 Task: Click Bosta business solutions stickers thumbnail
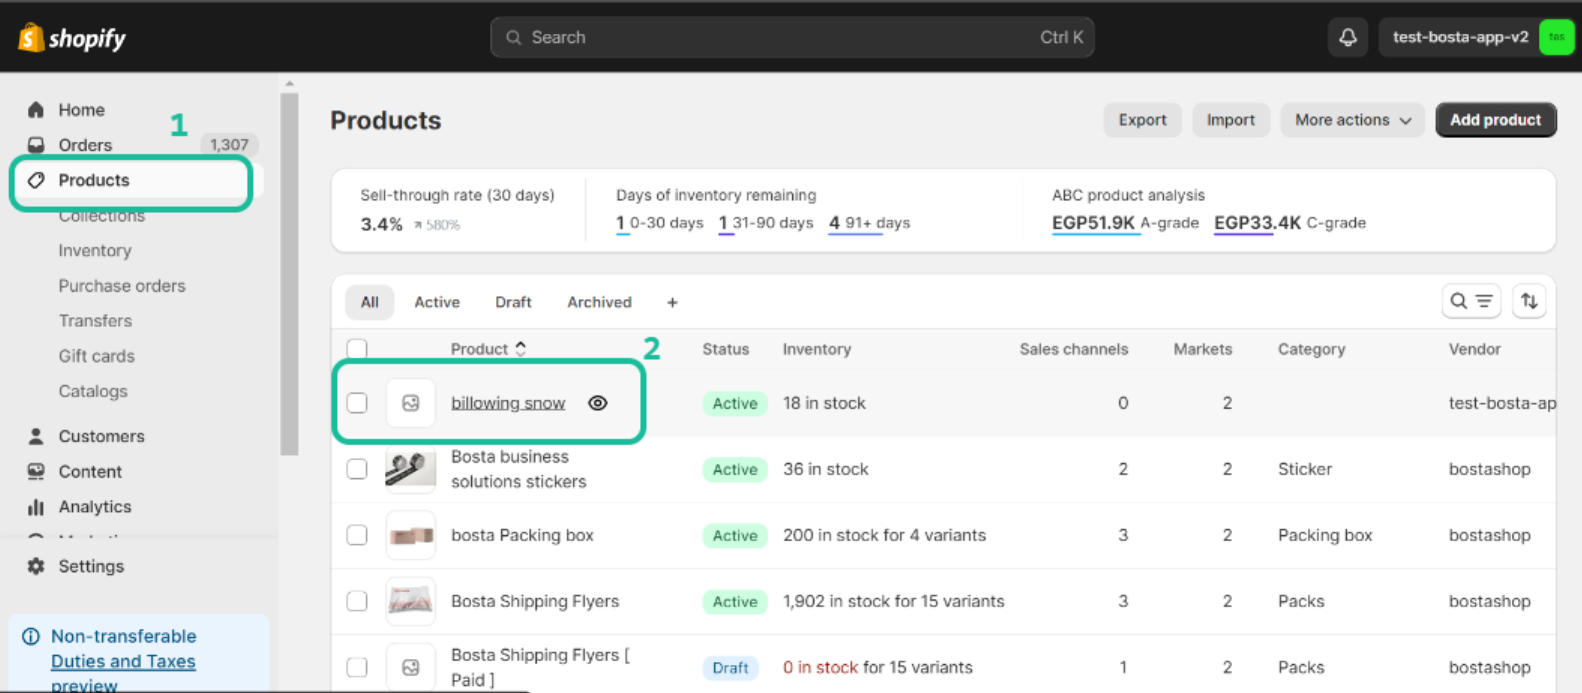point(411,469)
